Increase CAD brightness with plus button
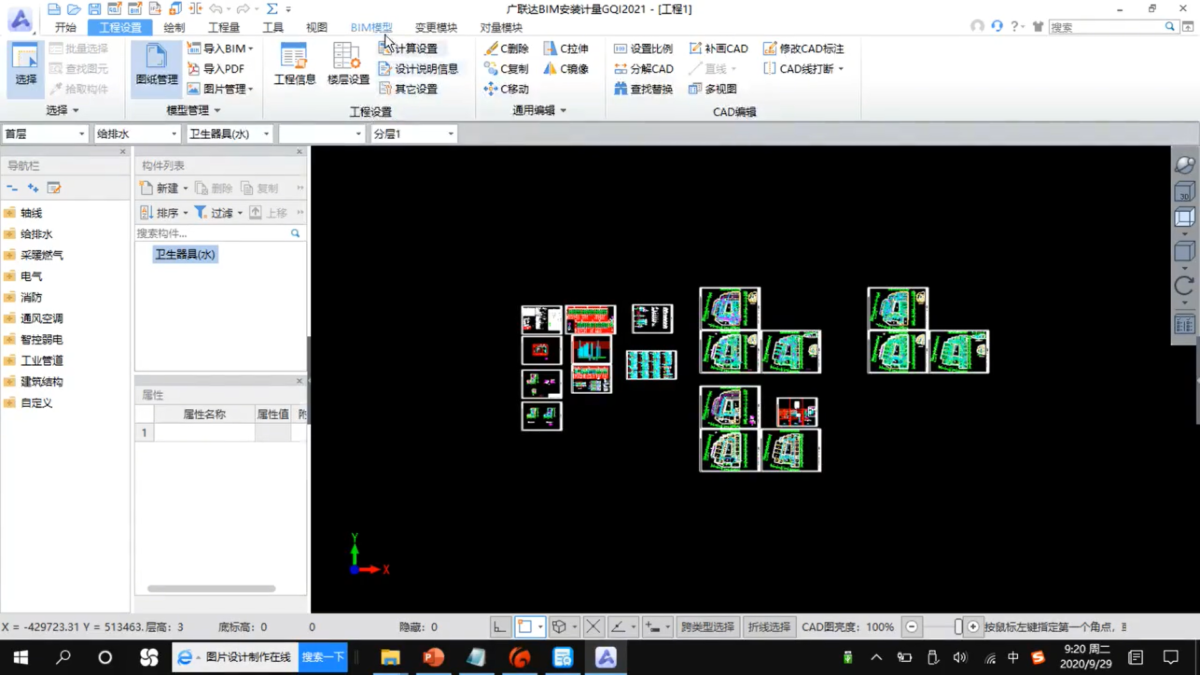 pyautogui.click(x=973, y=627)
